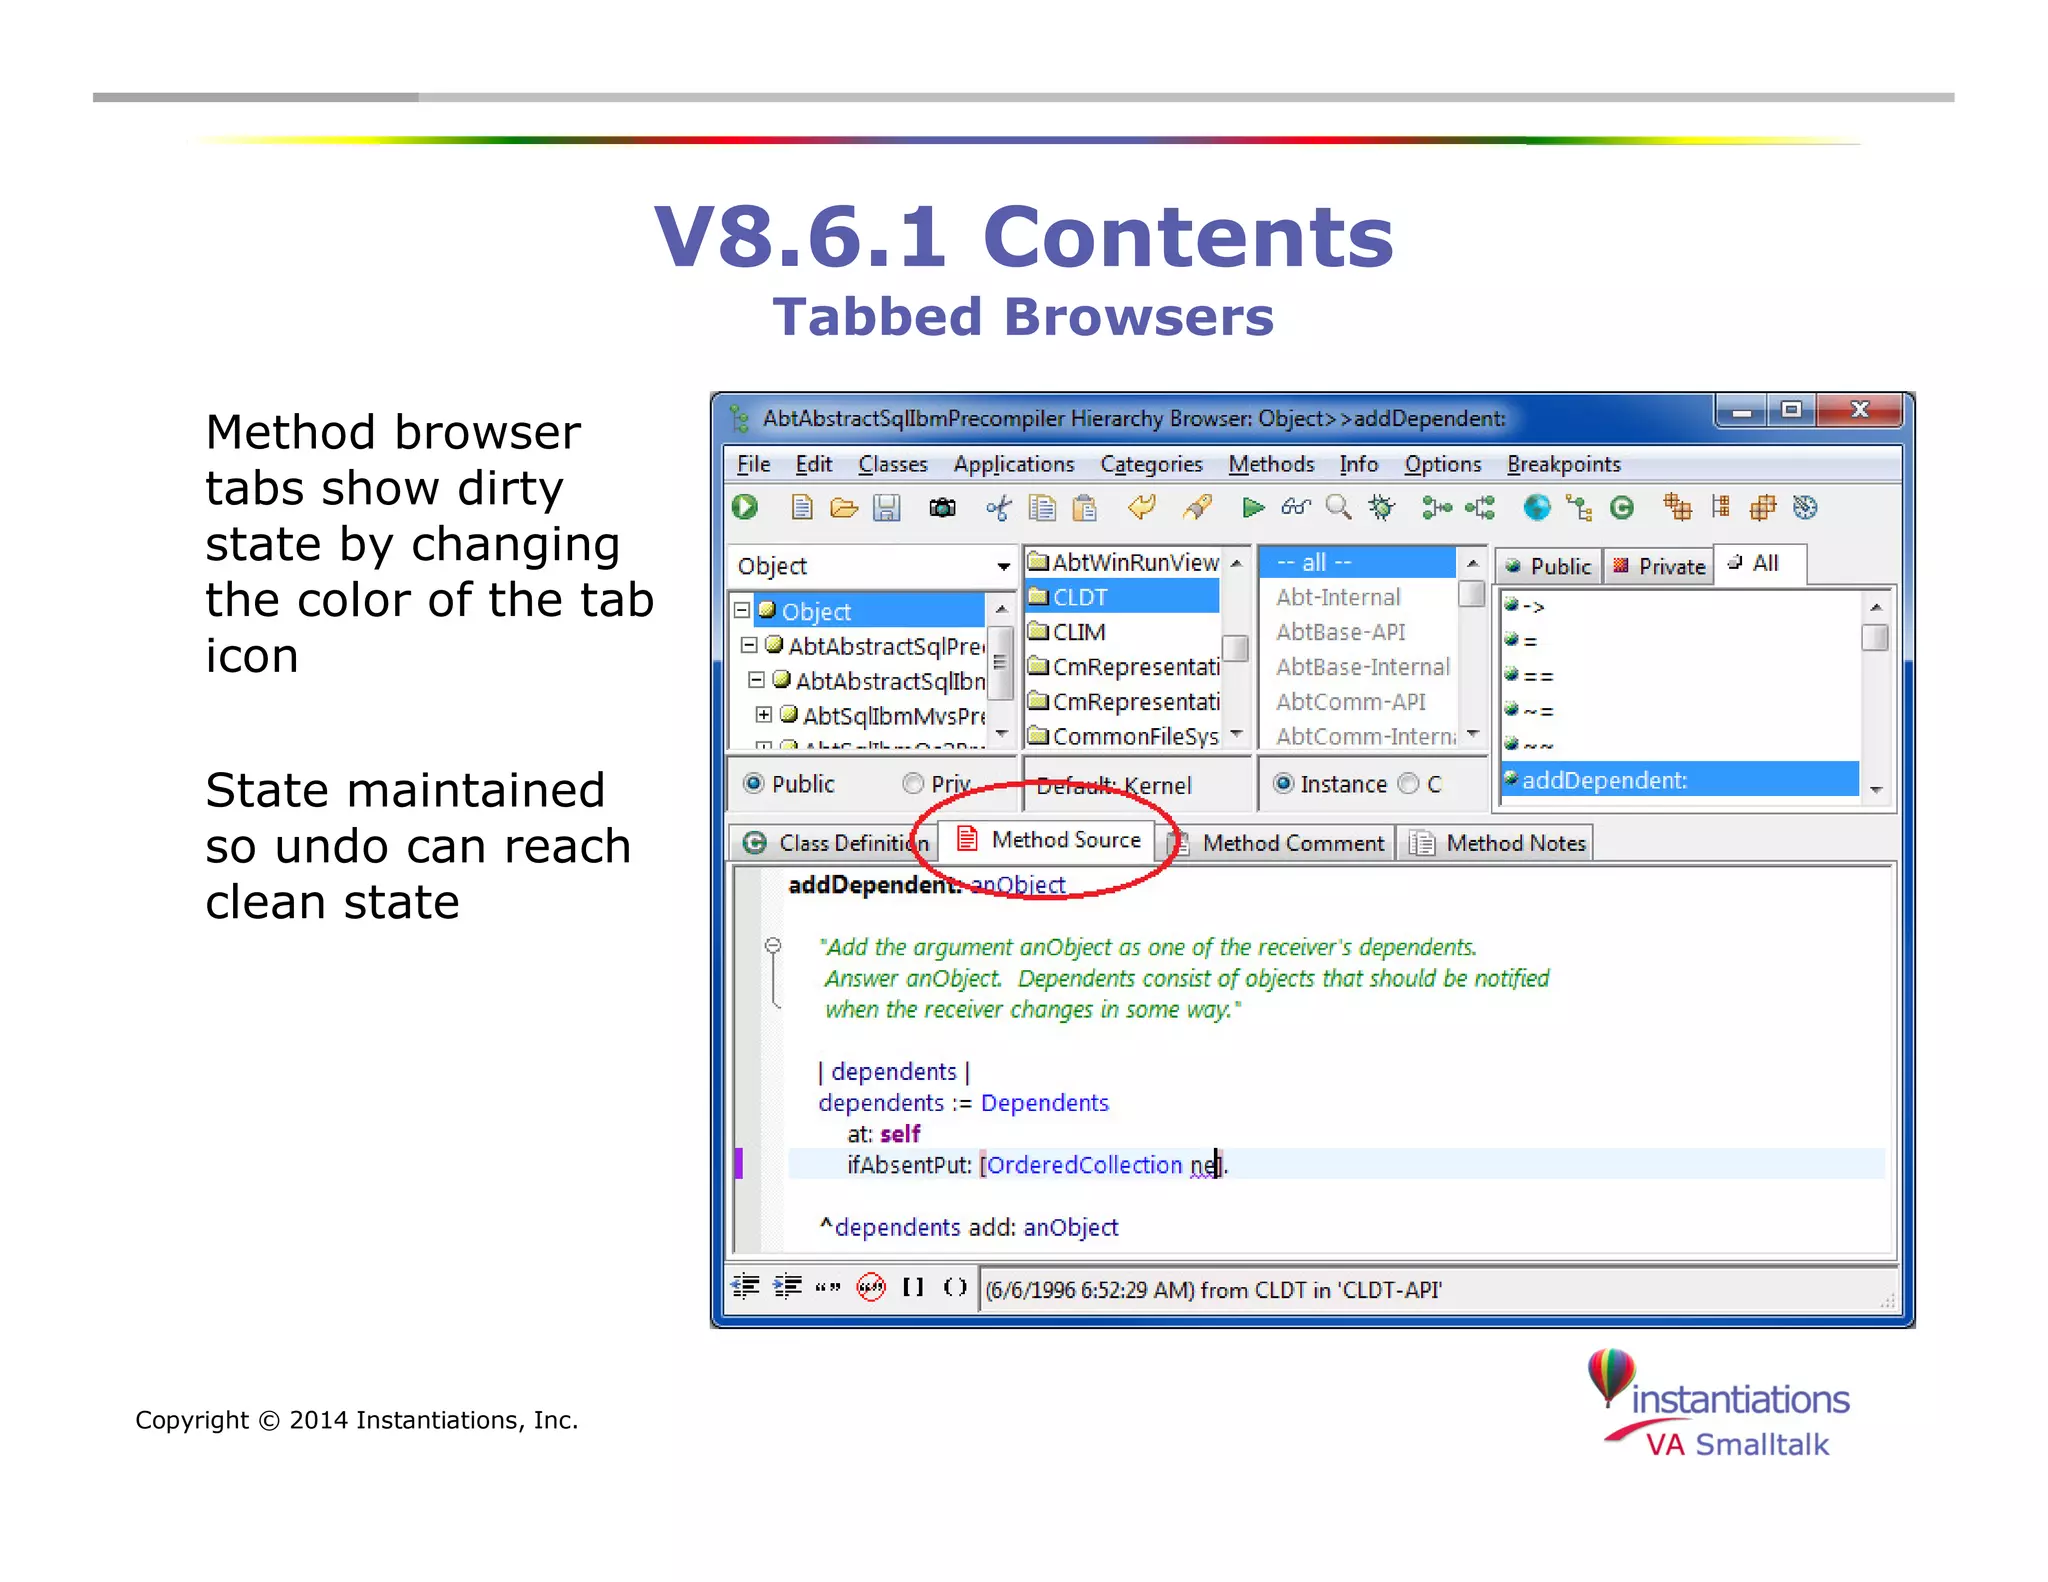Select the addDependent: method in list

pyautogui.click(x=1679, y=780)
